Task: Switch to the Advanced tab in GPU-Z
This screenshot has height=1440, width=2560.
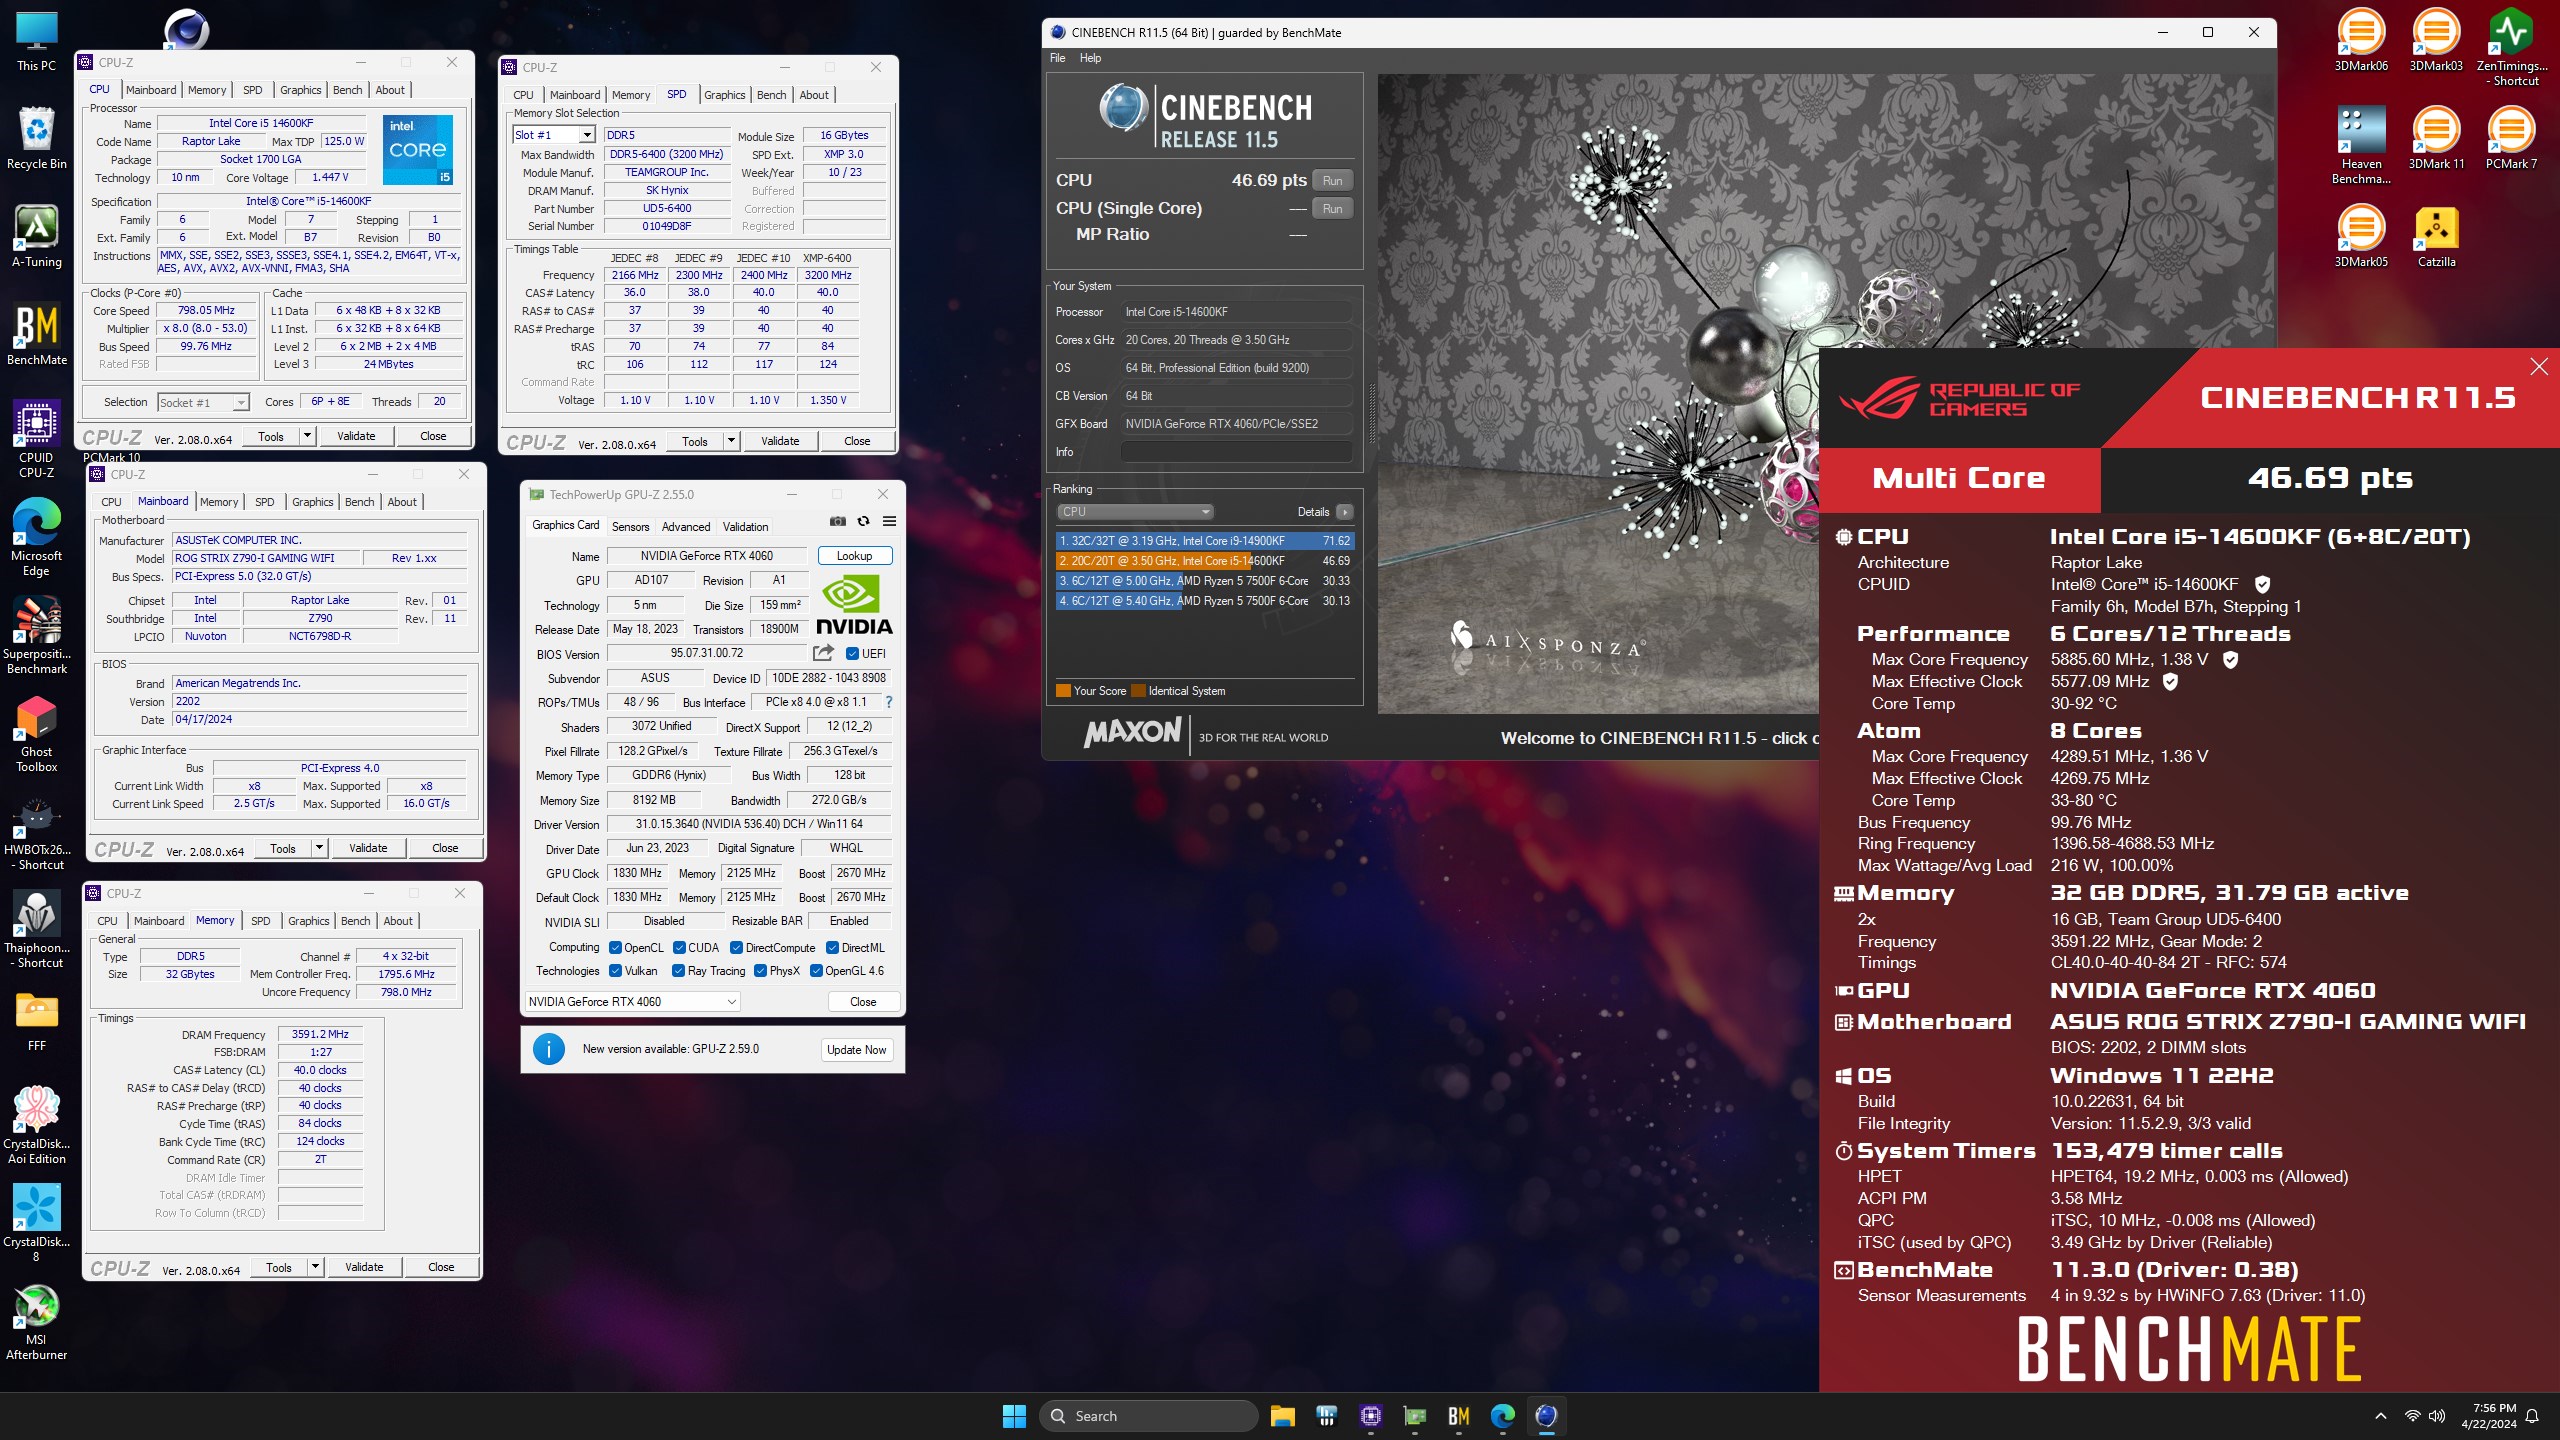Action: tap(686, 527)
